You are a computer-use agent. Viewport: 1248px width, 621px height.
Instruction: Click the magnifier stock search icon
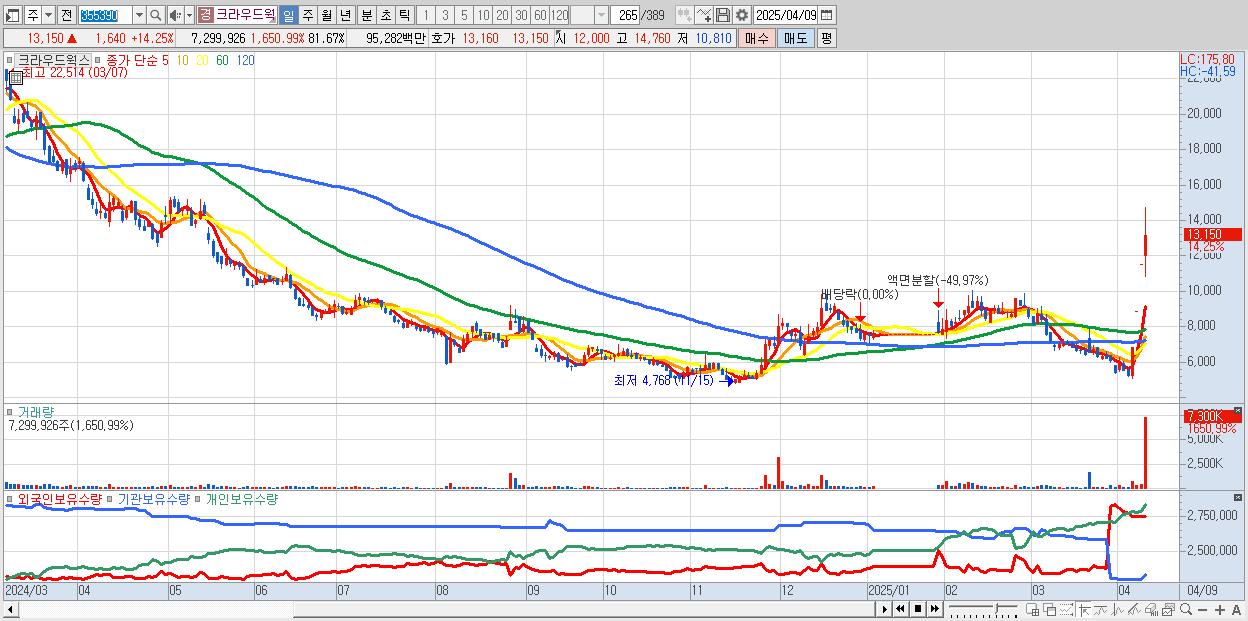coord(156,15)
